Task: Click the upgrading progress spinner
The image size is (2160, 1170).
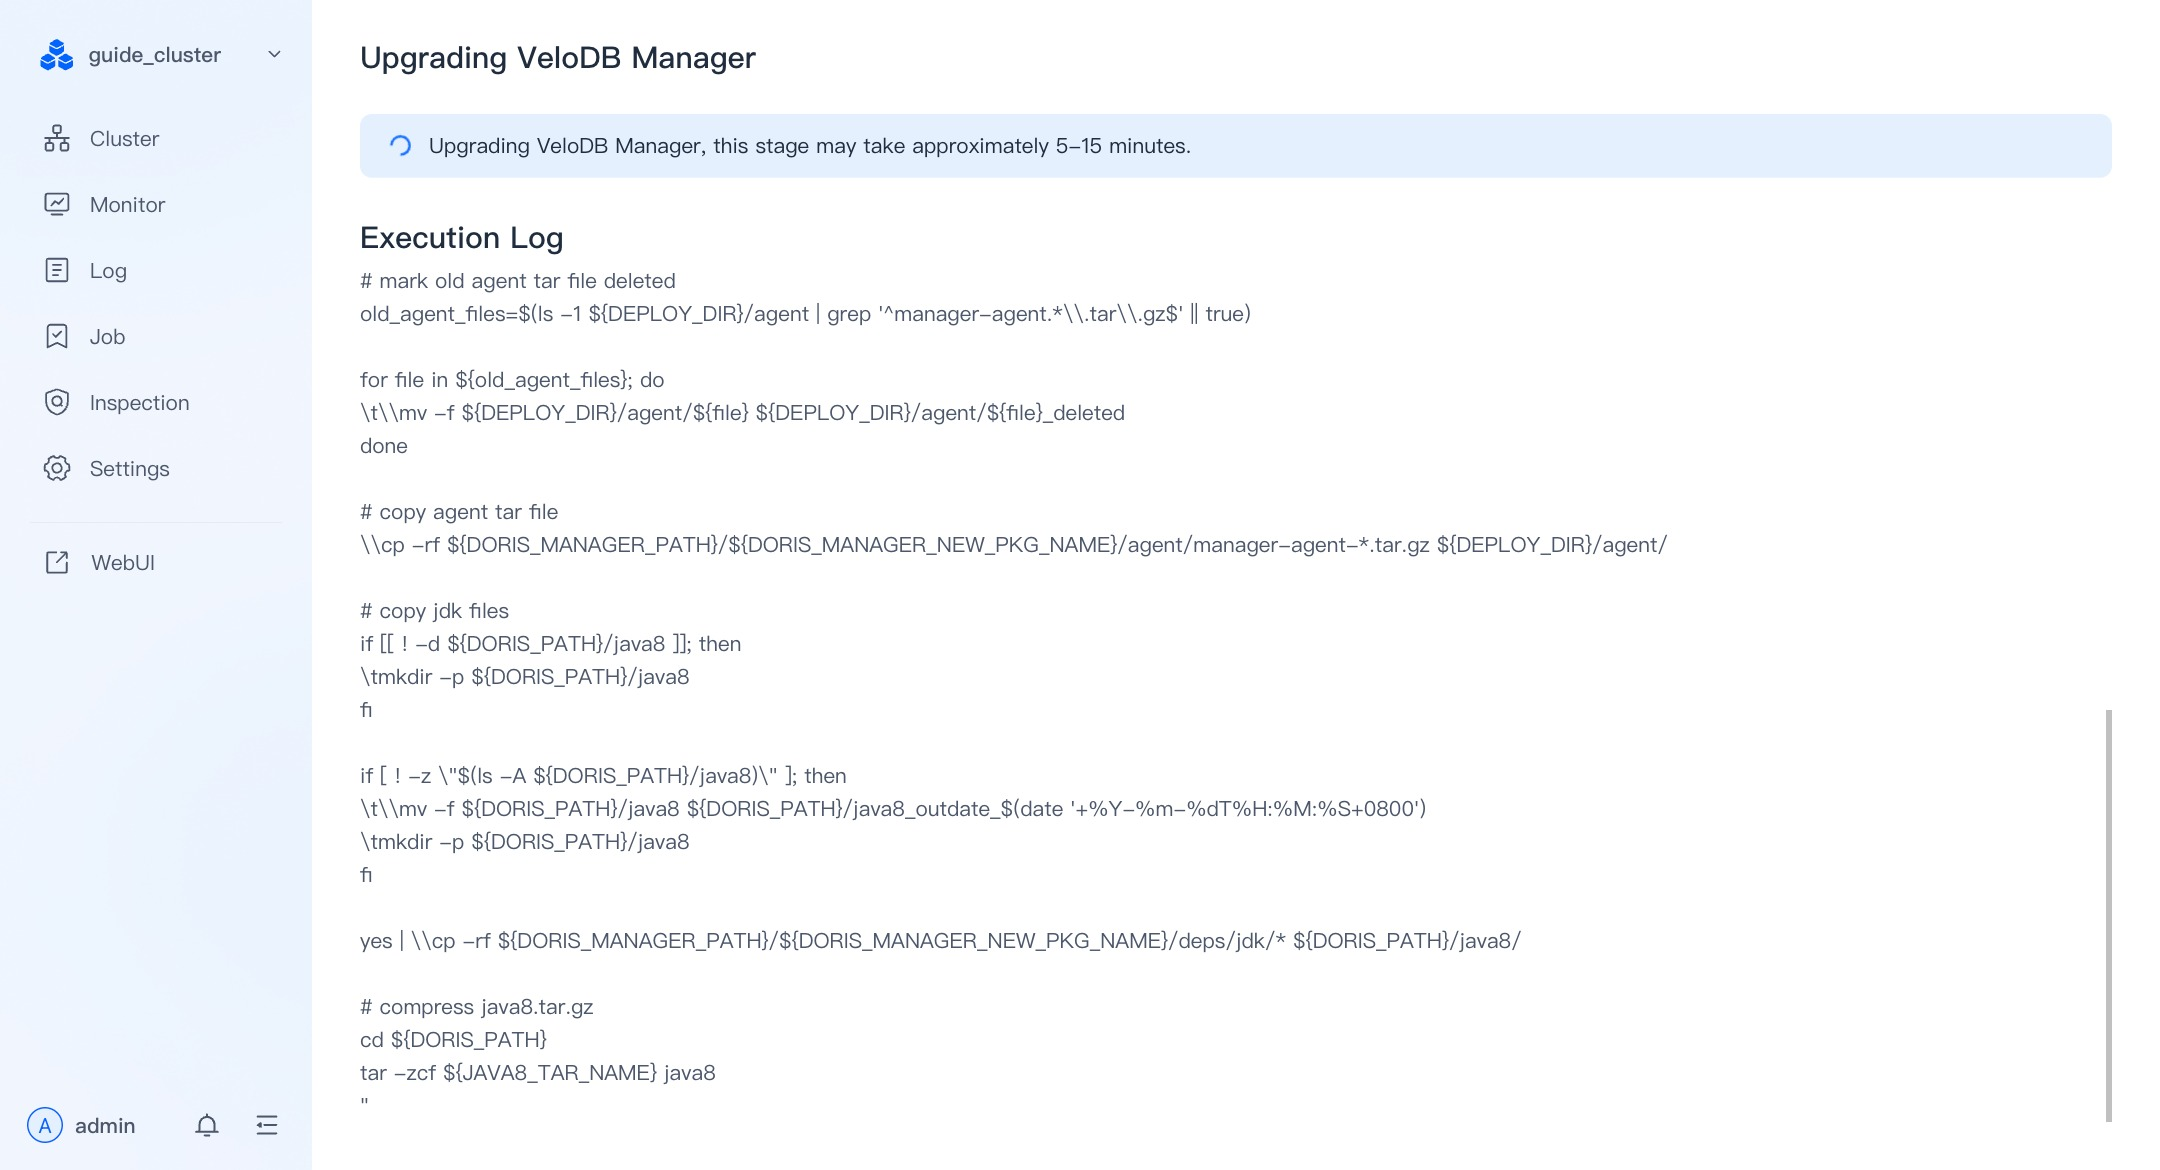Action: [x=400, y=146]
